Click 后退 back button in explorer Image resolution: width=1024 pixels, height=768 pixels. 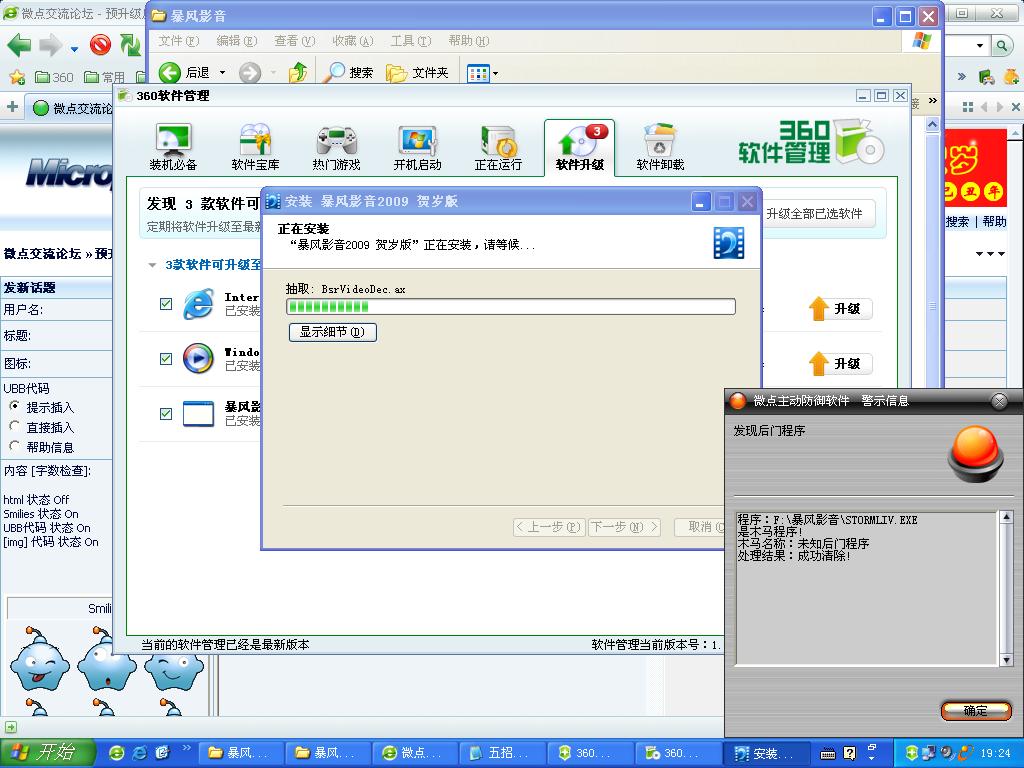184,72
